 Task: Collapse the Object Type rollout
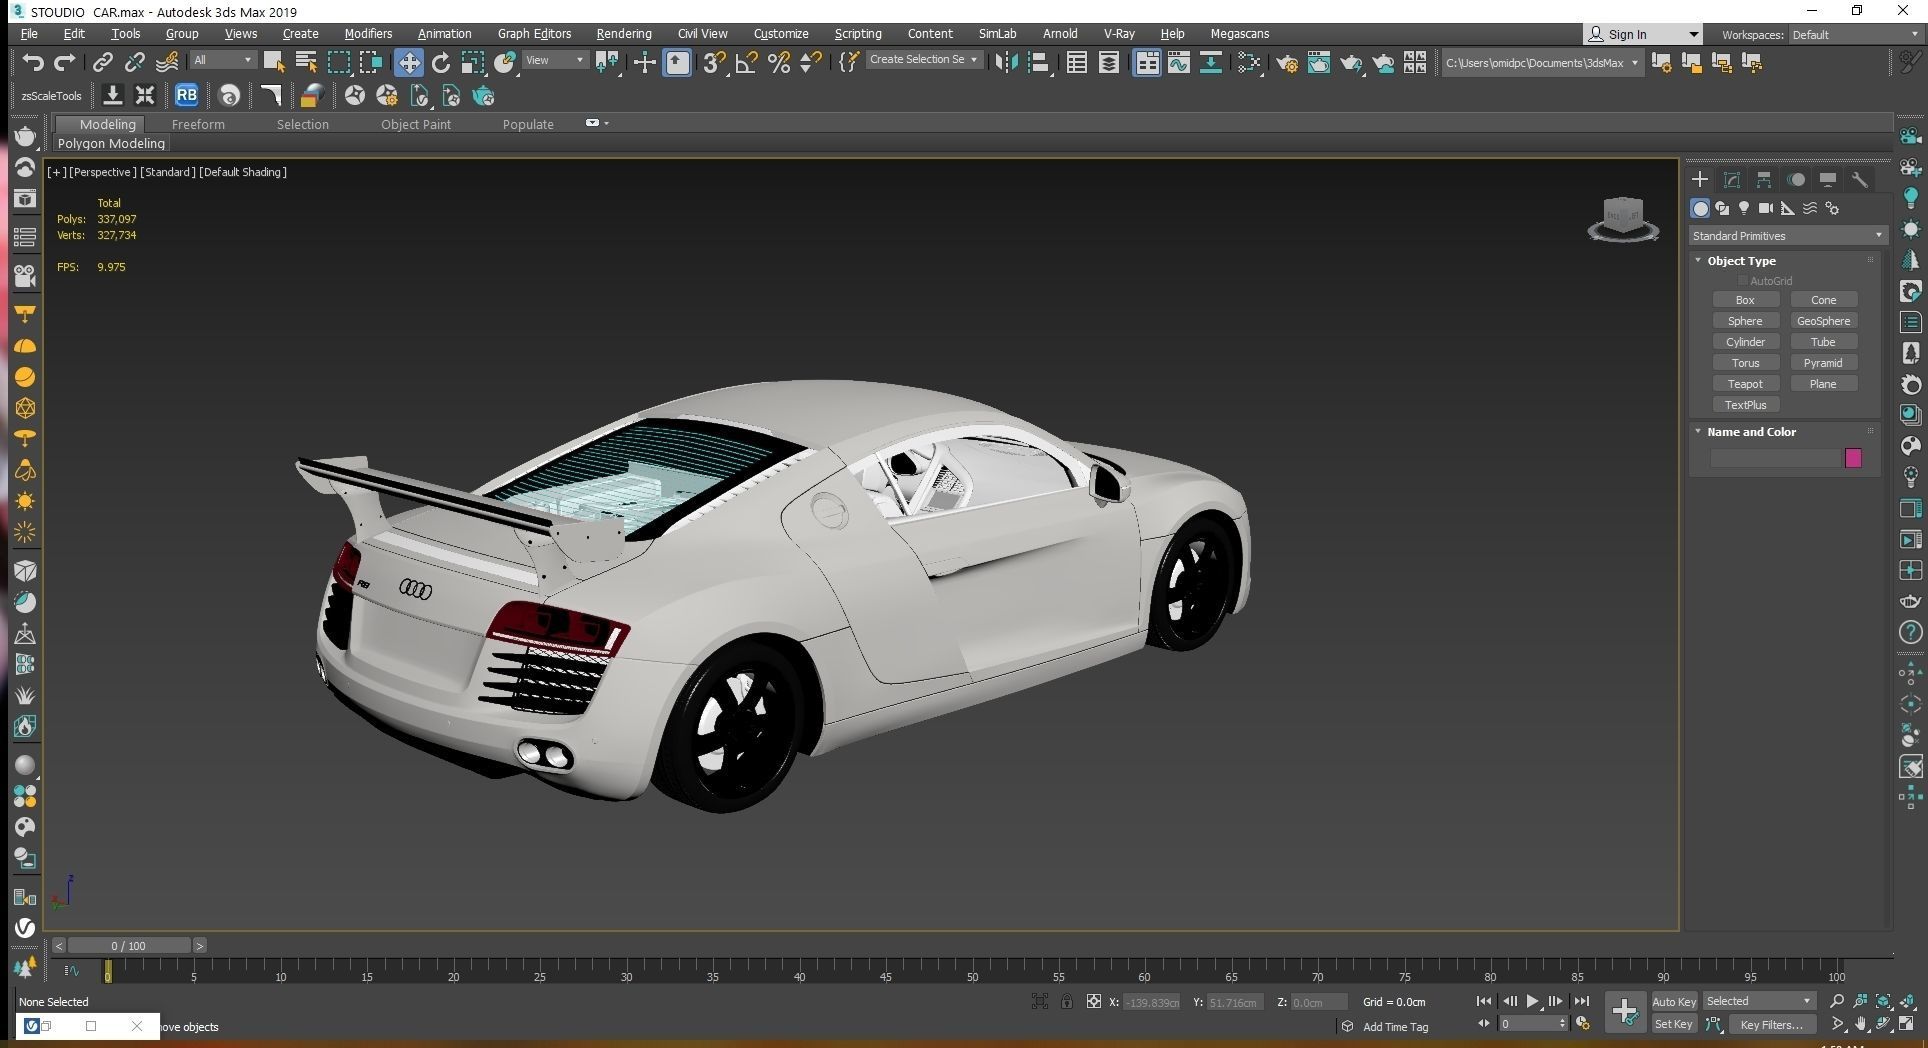[1740, 261]
